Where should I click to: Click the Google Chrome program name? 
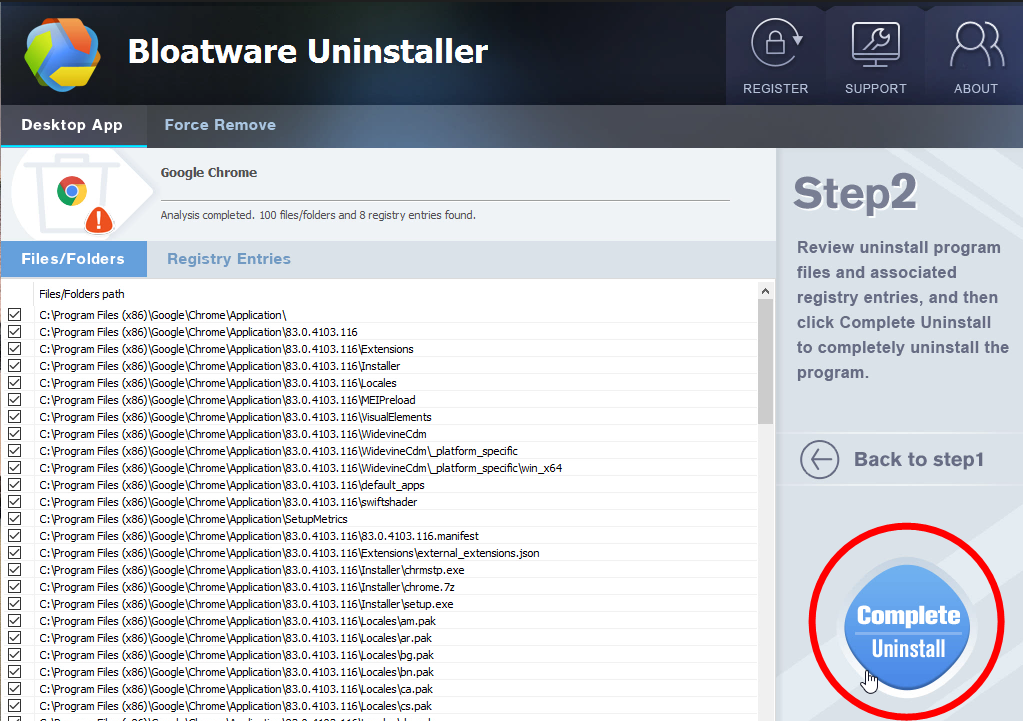click(209, 173)
